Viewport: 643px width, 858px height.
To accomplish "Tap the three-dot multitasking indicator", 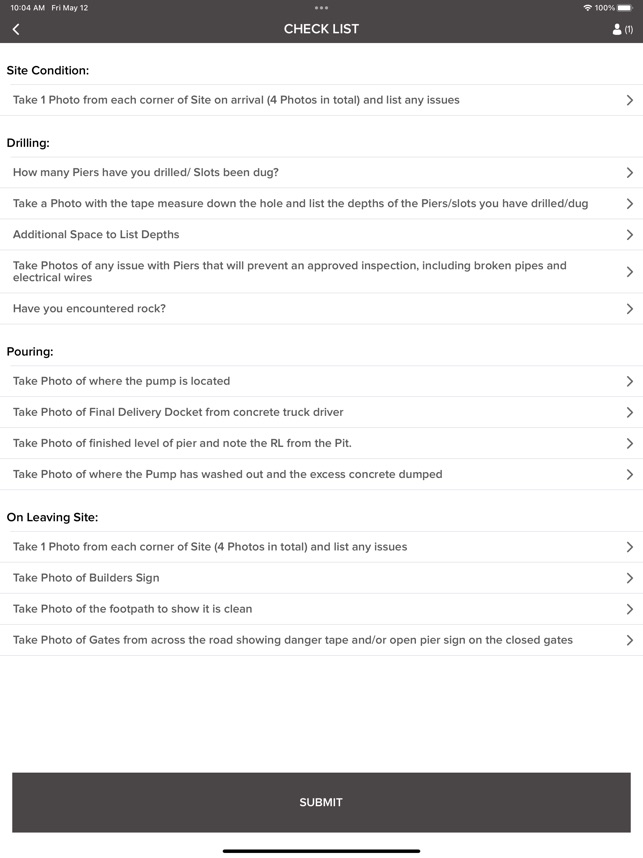I will click(321, 7).
